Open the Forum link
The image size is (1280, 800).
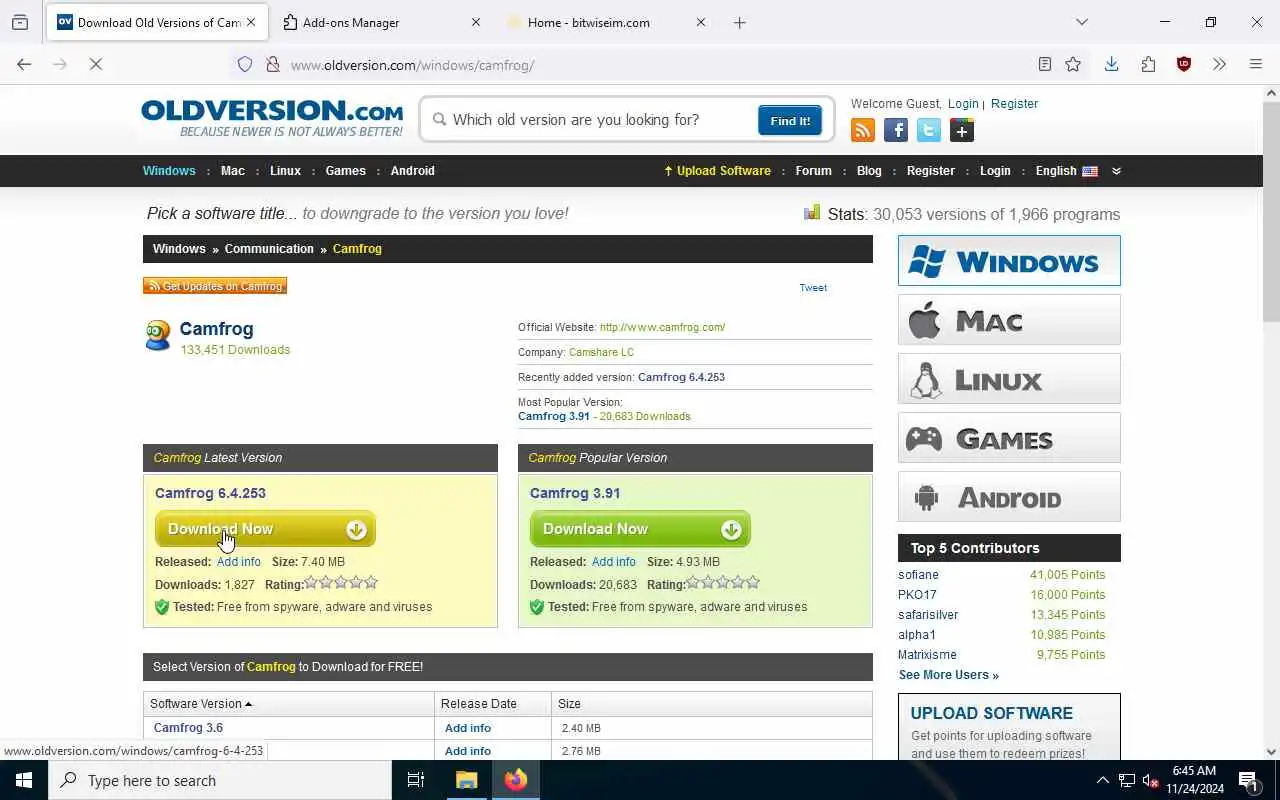click(813, 171)
